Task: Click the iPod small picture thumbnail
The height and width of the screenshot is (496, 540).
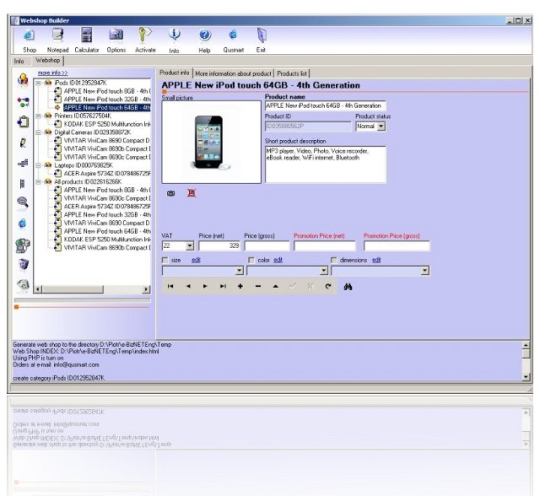Action: (211, 142)
